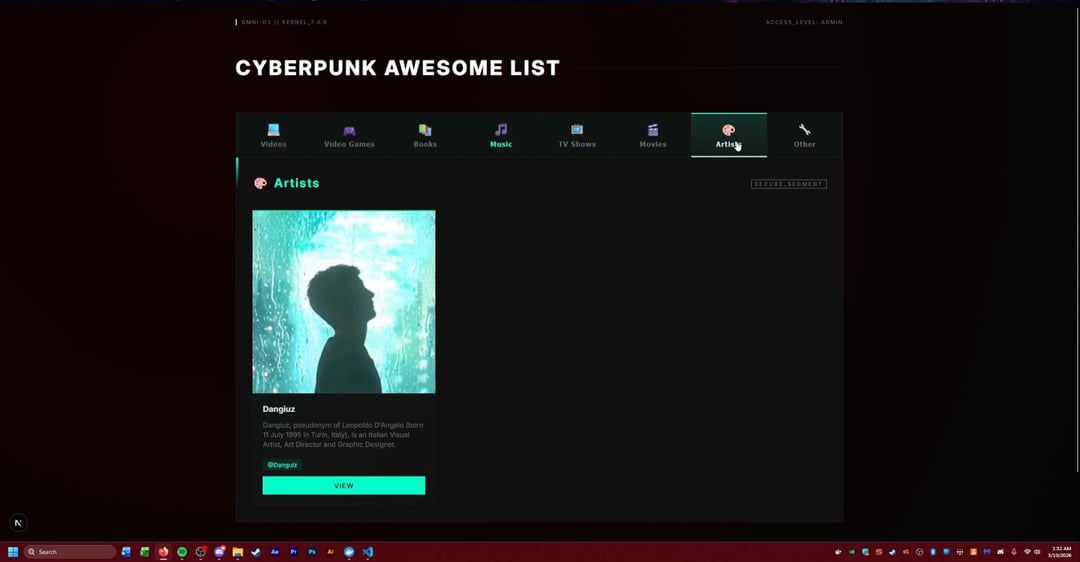Open the TV Shows tab
This screenshot has height=562, width=1080.
pyautogui.click(x=577, y=136)
